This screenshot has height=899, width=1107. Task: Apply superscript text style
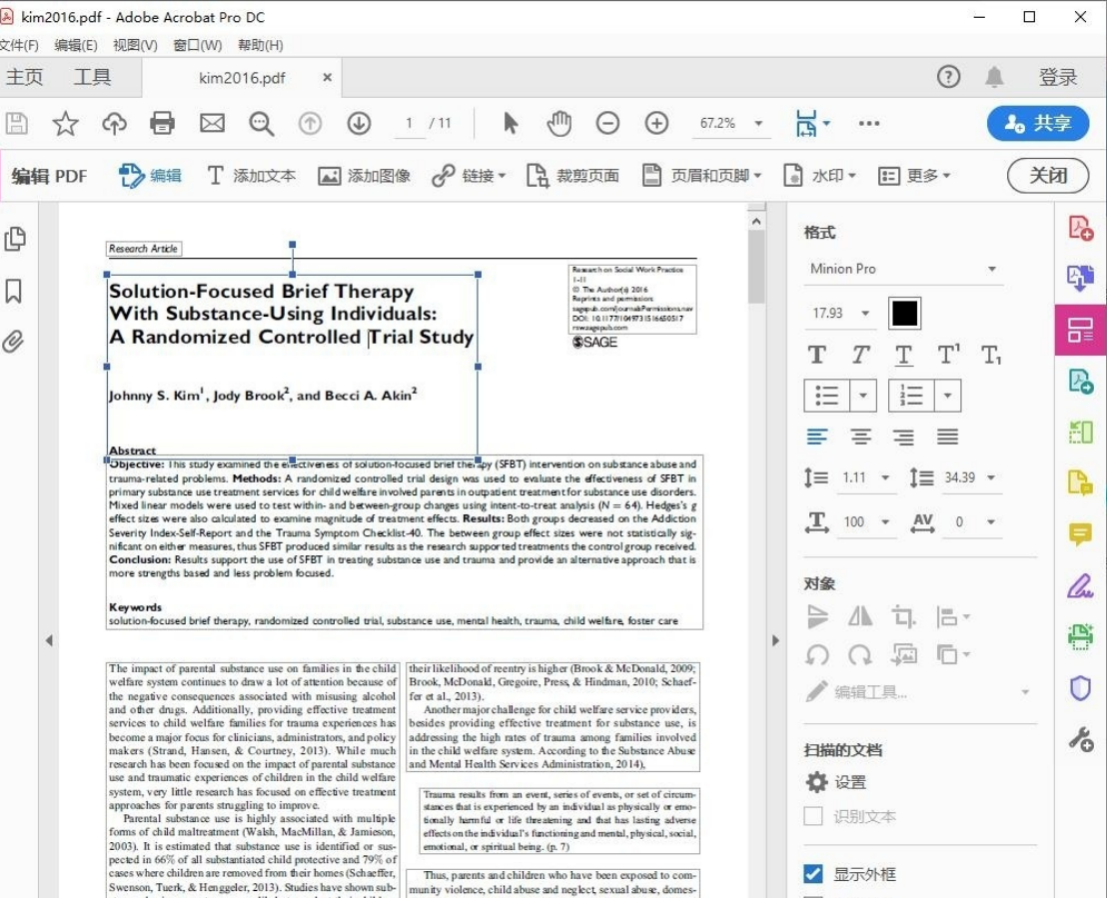948,355
